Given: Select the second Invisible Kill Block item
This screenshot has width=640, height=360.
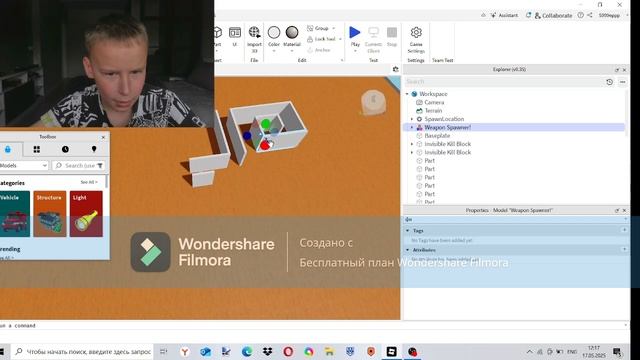Looking at the screenshot, I should click(447, 152).
